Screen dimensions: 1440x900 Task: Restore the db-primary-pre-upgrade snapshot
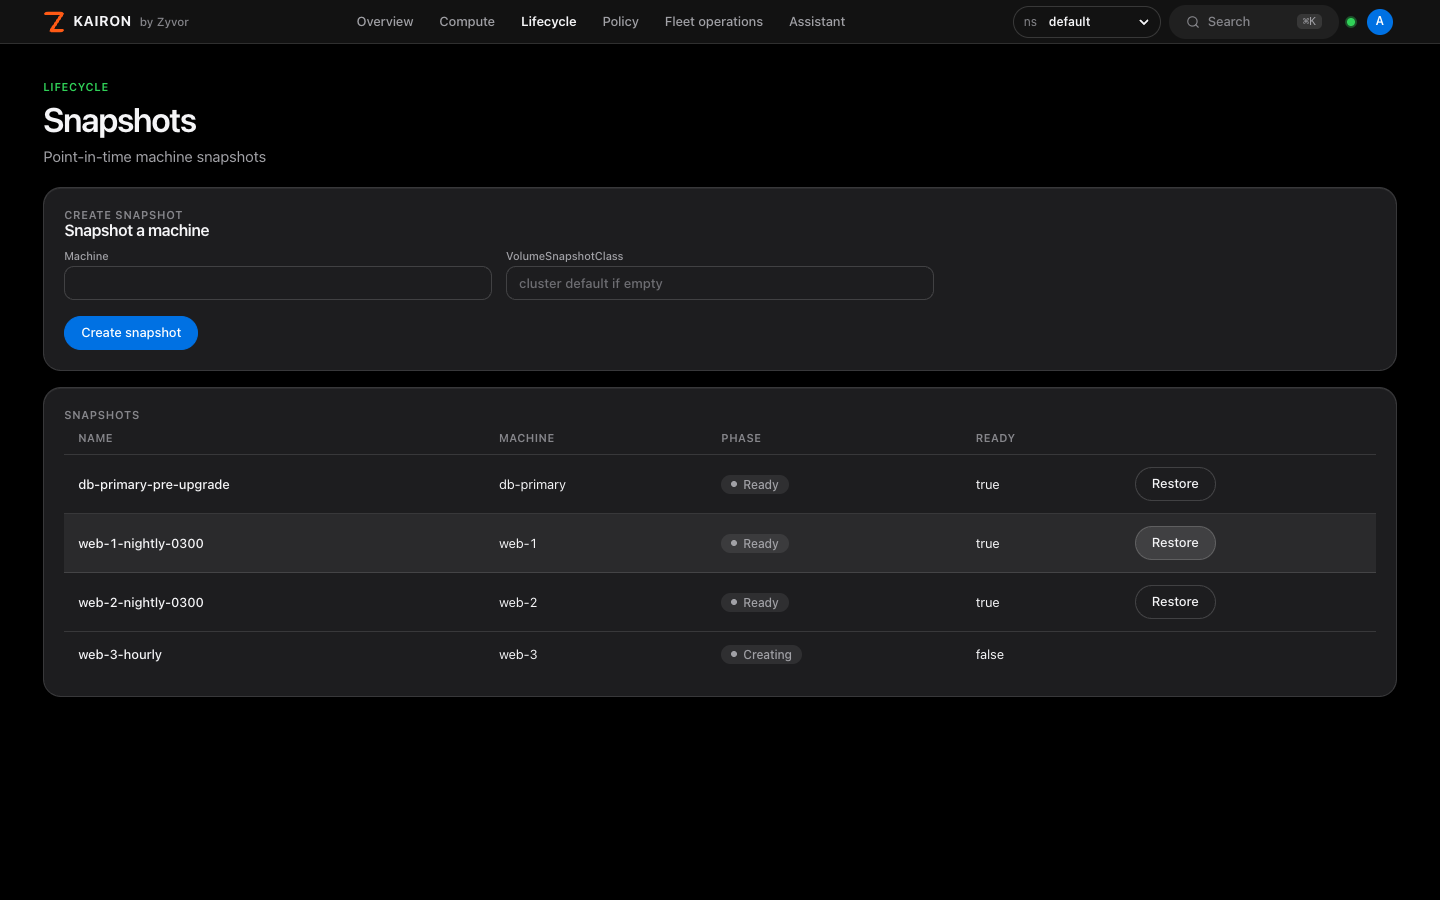(x=1175, y=484)
